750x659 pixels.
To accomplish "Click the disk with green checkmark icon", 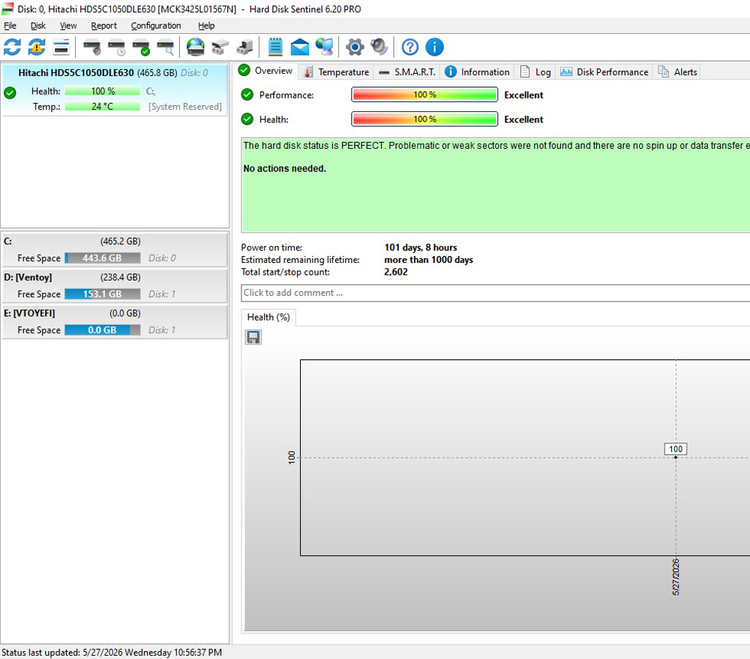I will point(141,47).
